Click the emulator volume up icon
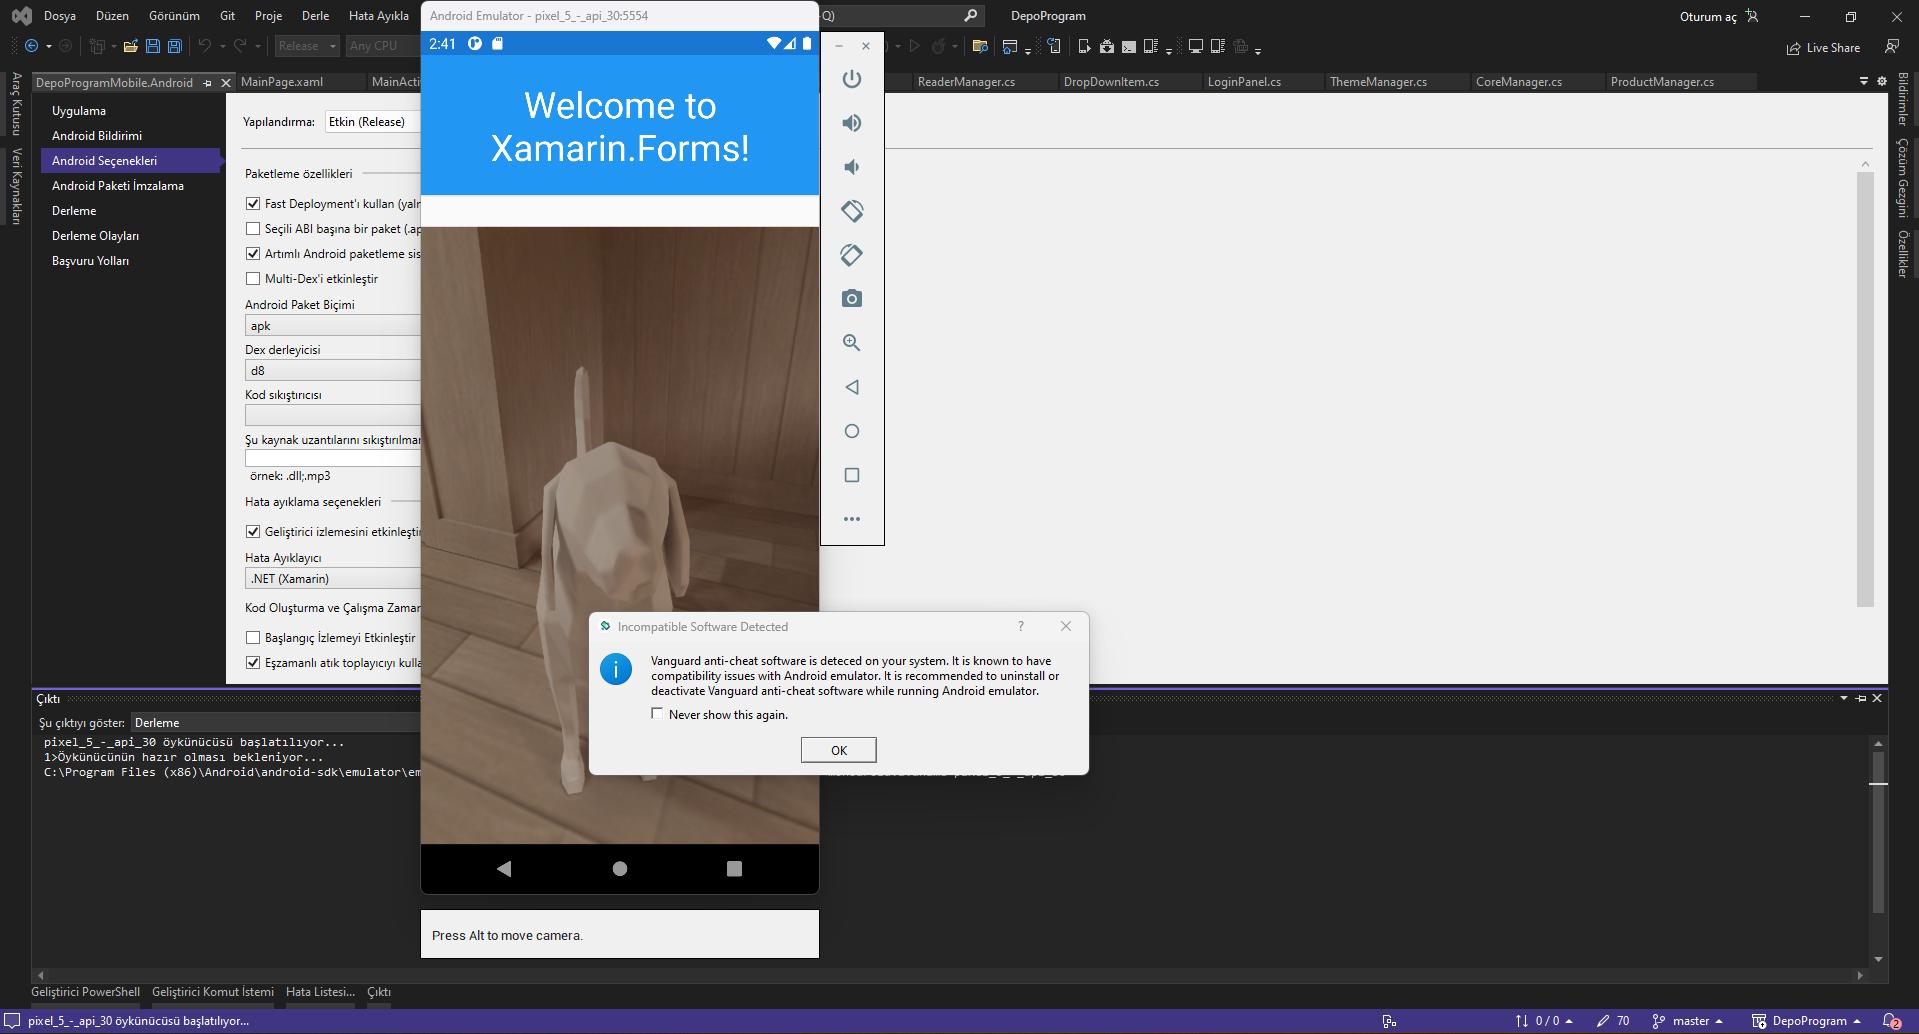This screenshot has width=1919, height=1034. (x=851, y=123)
